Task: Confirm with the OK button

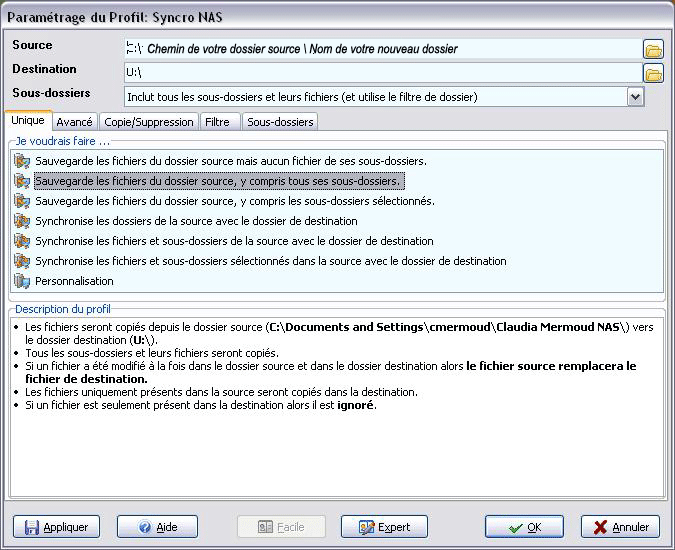Action: pyautogui.click(x=524, y=527)
